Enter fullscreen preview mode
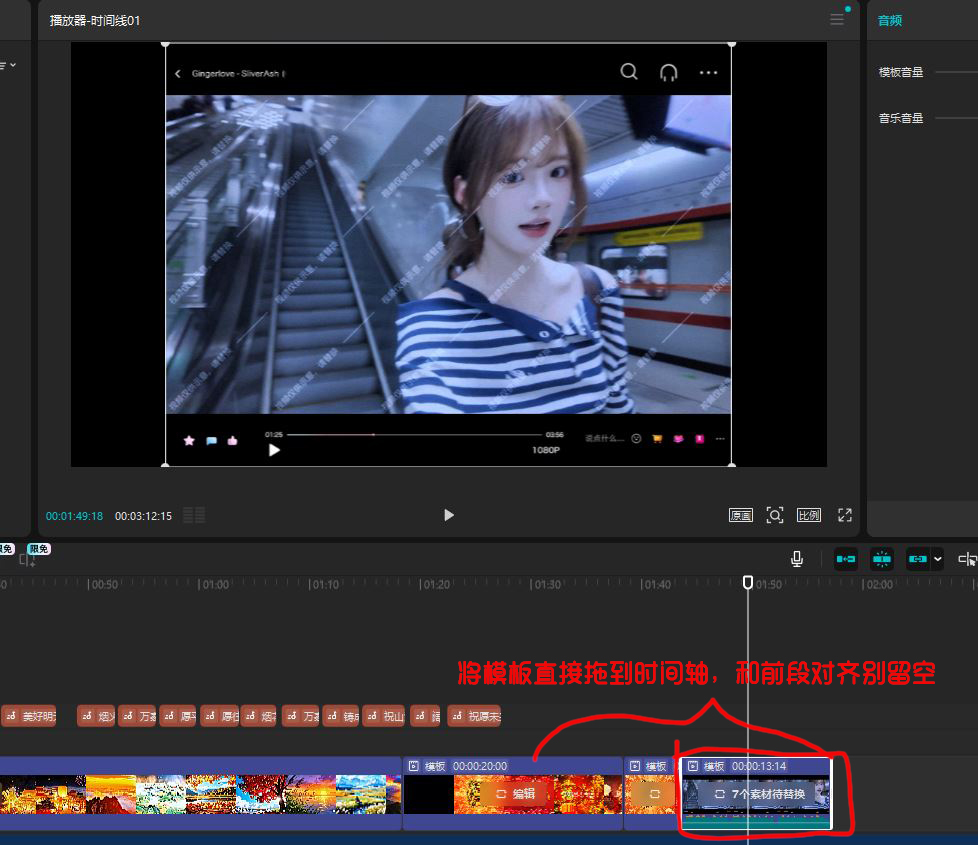This screenshot has height=845, width=978. click(845, 515)
